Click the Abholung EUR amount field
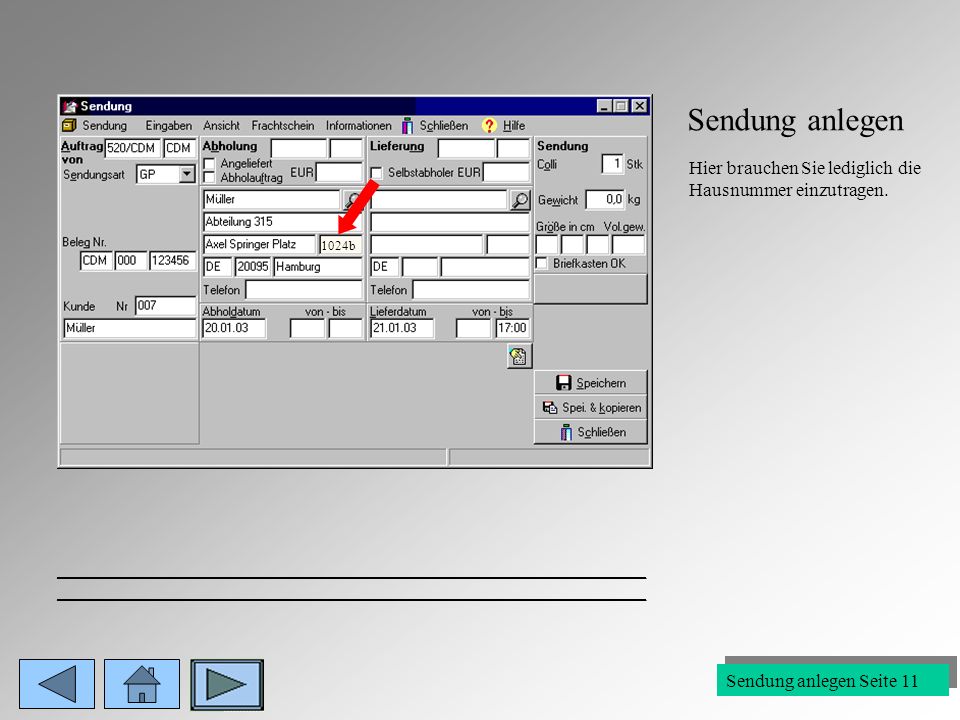 pyautogui.click(x=339, y=173)
